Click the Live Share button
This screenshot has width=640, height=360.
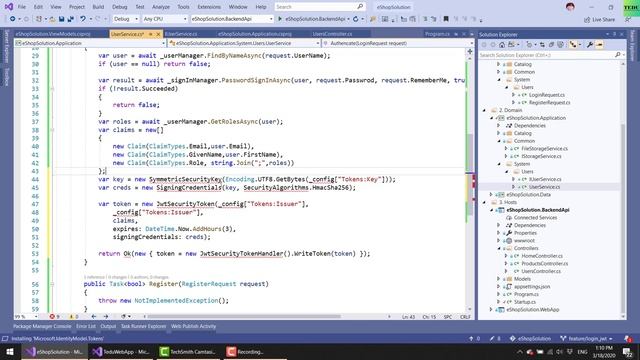pos(599,20)
